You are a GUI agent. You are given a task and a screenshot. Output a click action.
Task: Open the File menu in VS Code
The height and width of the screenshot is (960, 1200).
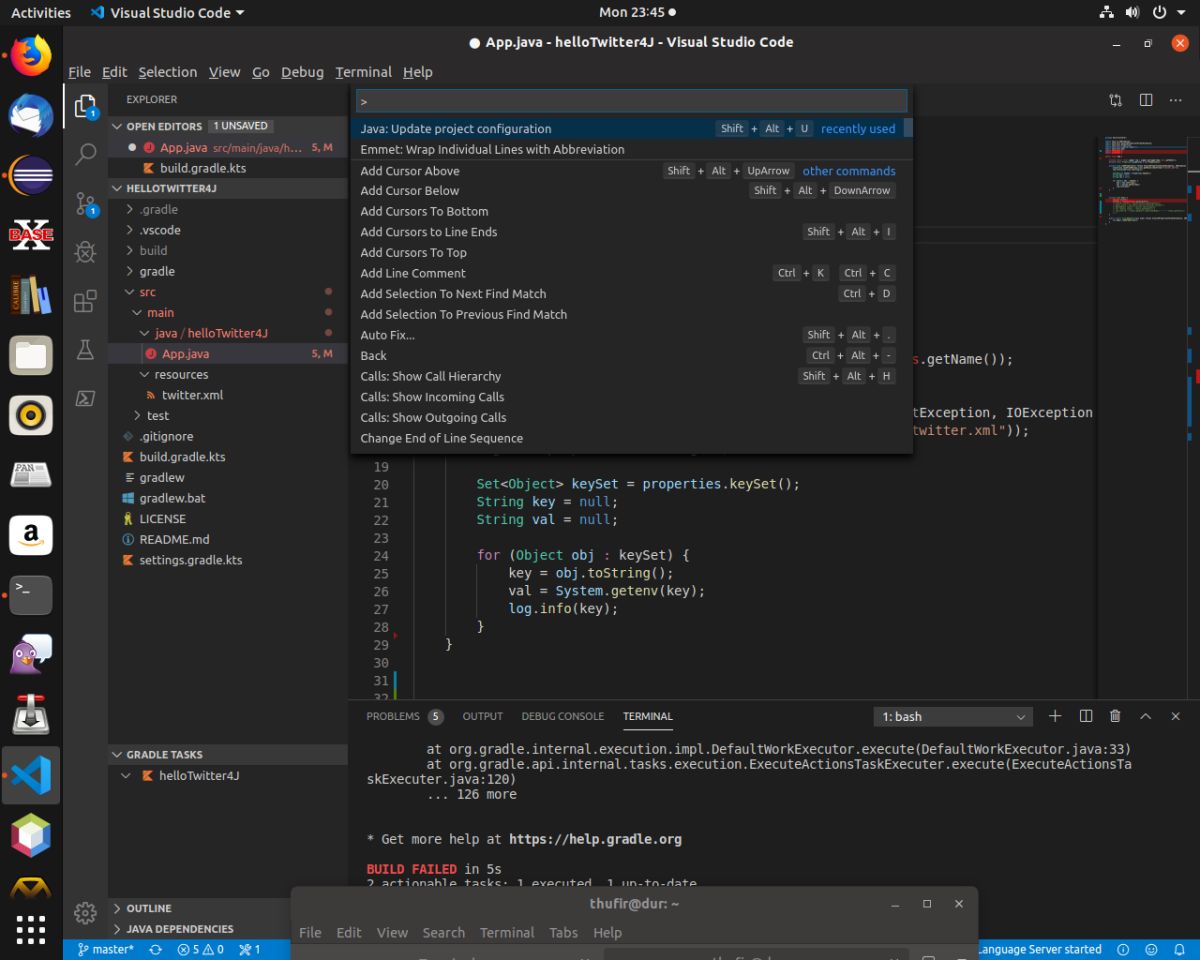(x=80, y=72)
